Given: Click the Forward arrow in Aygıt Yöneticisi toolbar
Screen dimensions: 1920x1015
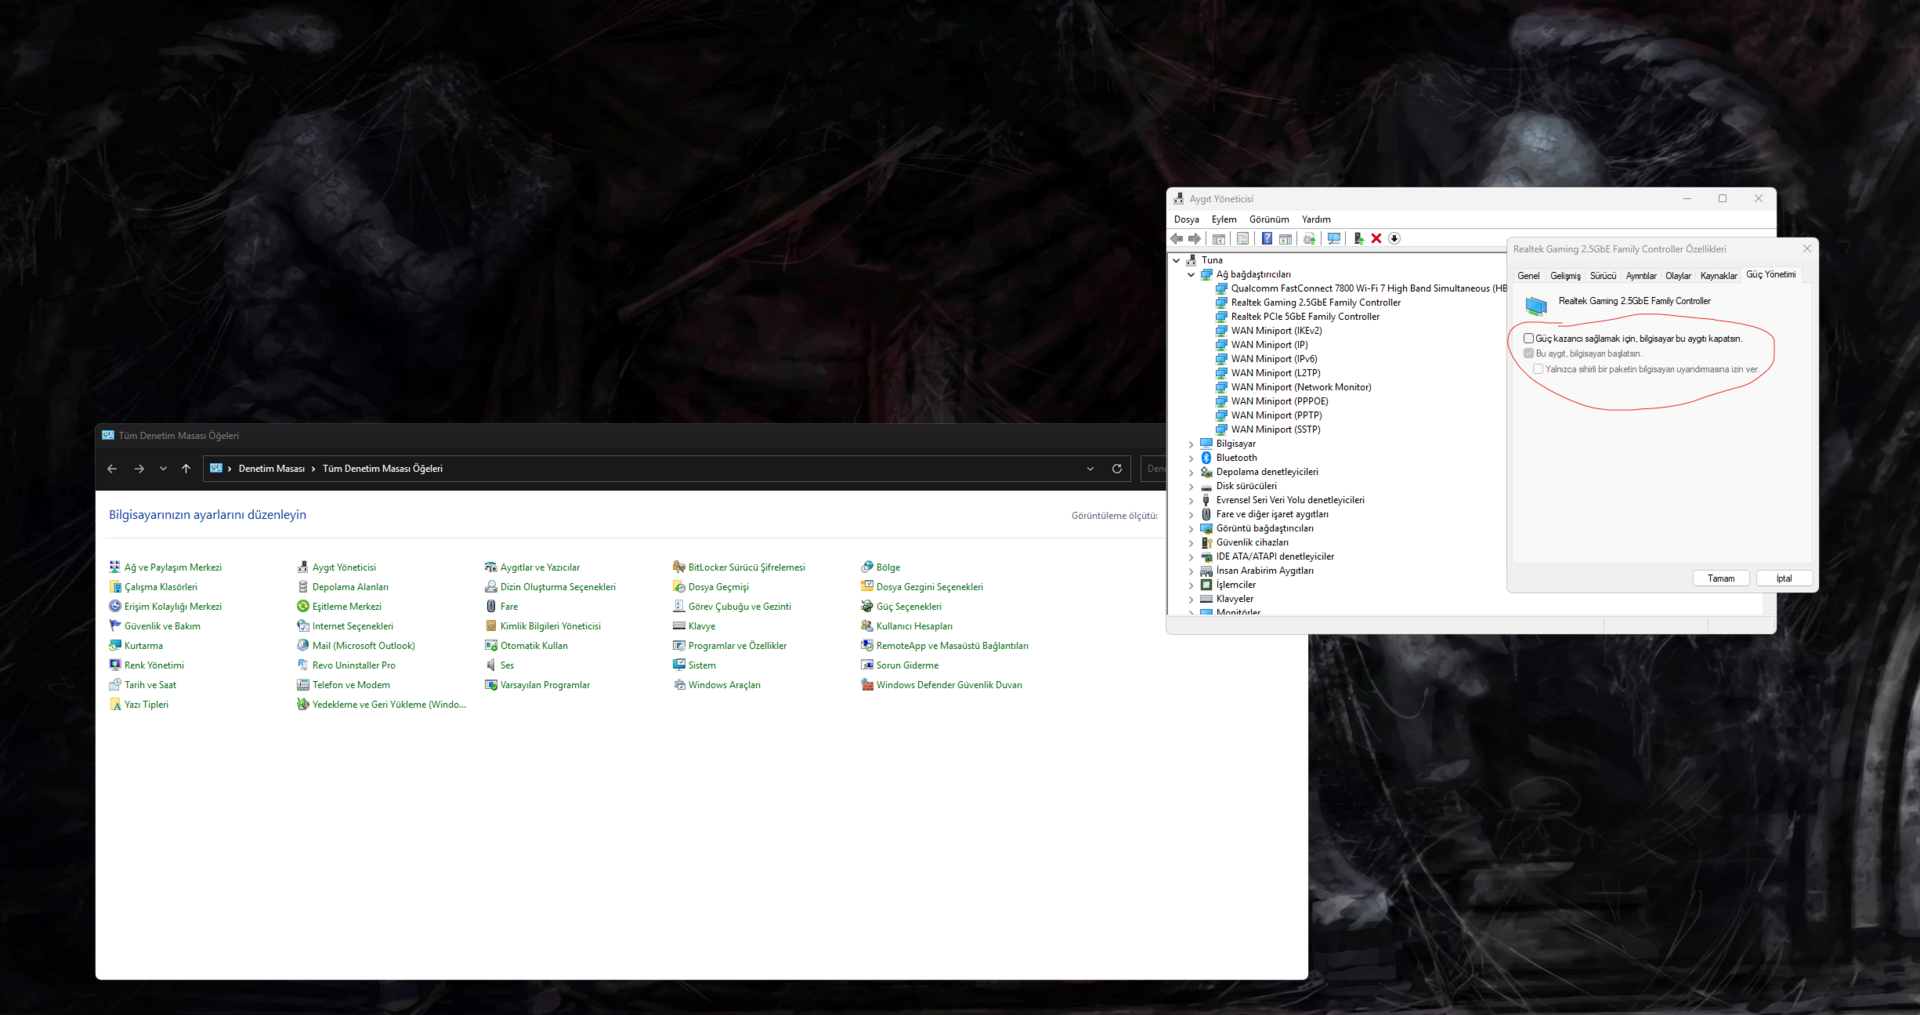Looking at the screenshot, I should coord(1194,239).
